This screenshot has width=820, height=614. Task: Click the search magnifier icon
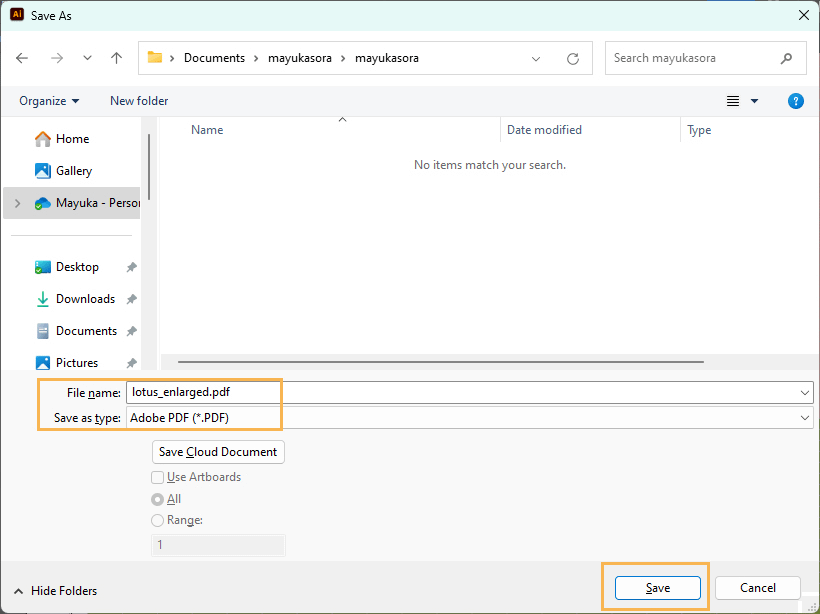coord(787,58)
